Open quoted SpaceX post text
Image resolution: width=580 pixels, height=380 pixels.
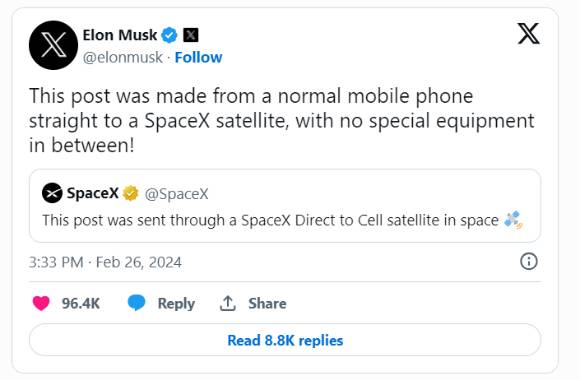pos(270,221)
